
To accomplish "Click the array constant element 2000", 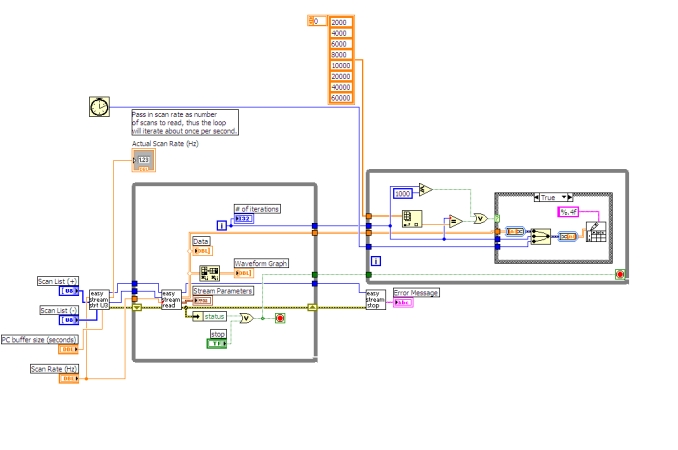I will pyautogui.click(x=341, y=22).
